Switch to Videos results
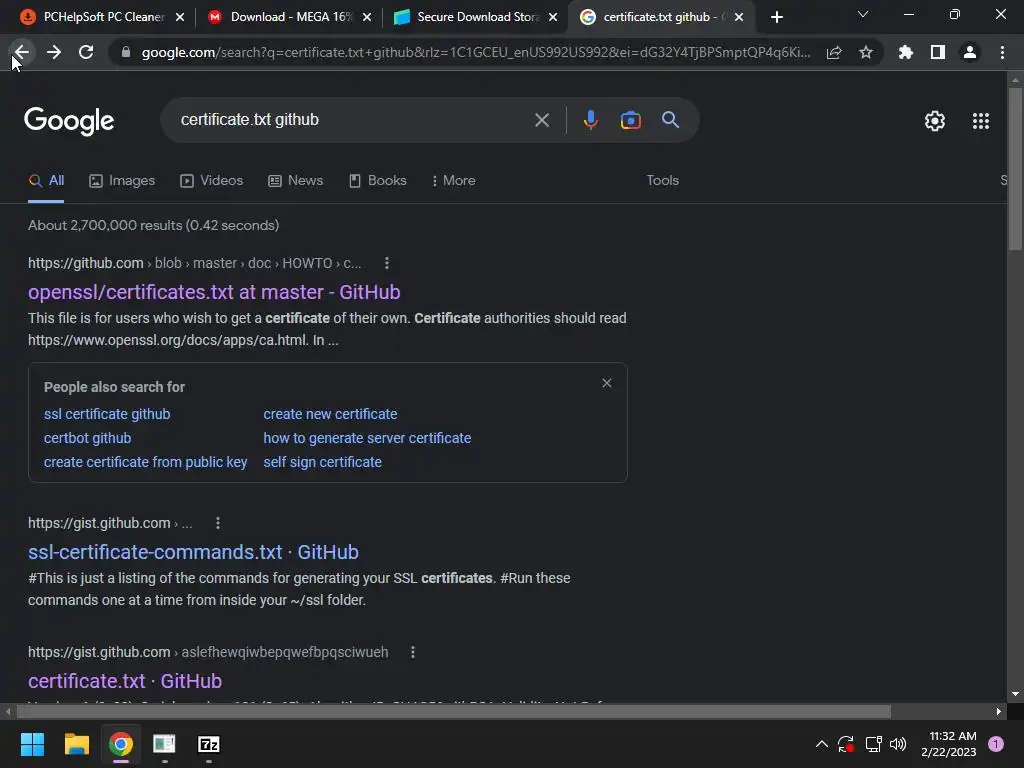The image size is (1024, 768). tap(212, 181)
